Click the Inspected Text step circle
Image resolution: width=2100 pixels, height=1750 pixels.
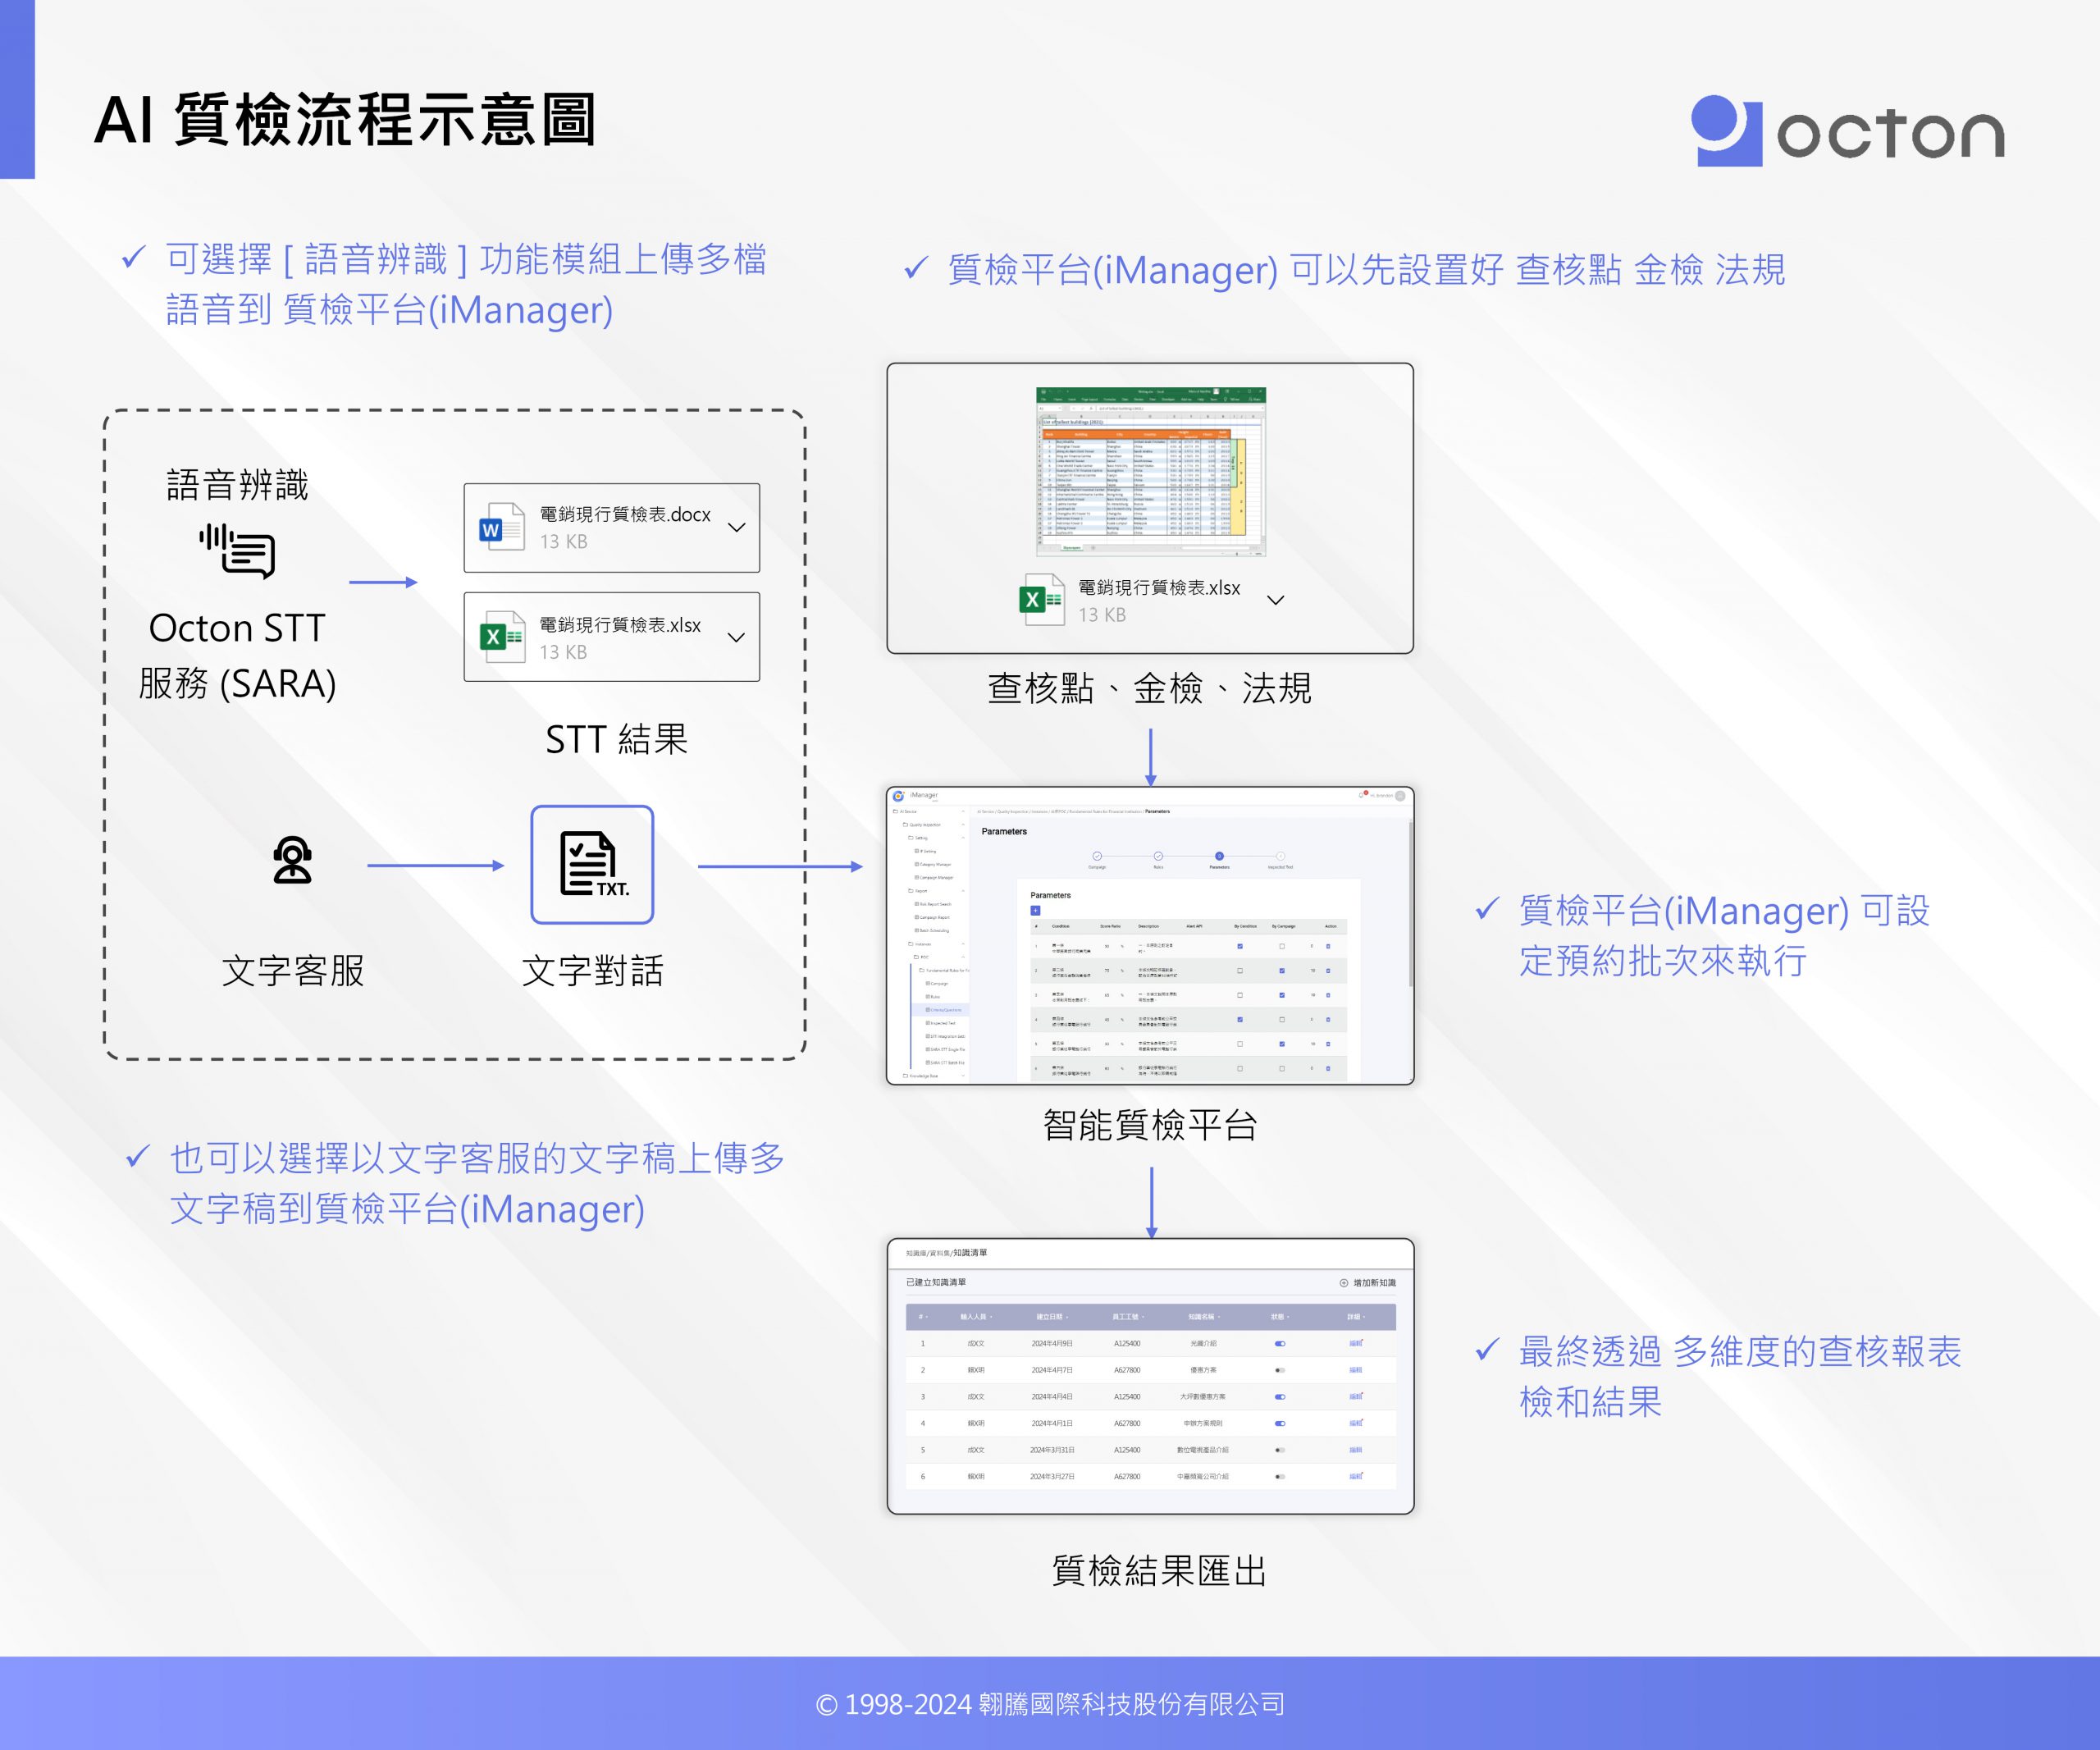click(1281, 856)
